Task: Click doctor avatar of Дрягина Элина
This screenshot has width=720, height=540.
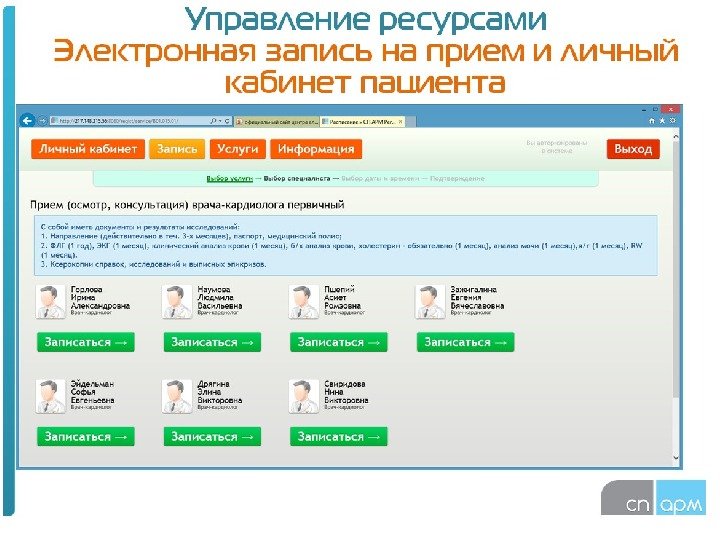Action: tap(177, 396)
